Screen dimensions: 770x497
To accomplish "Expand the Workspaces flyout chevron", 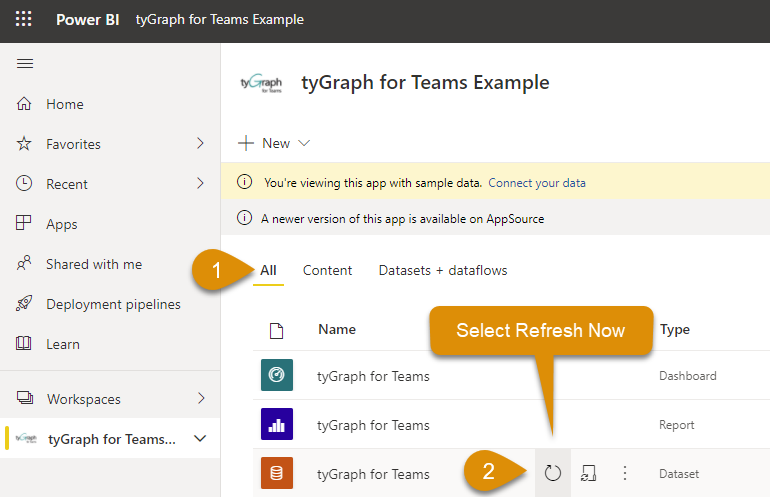I will tap(200, 398).
